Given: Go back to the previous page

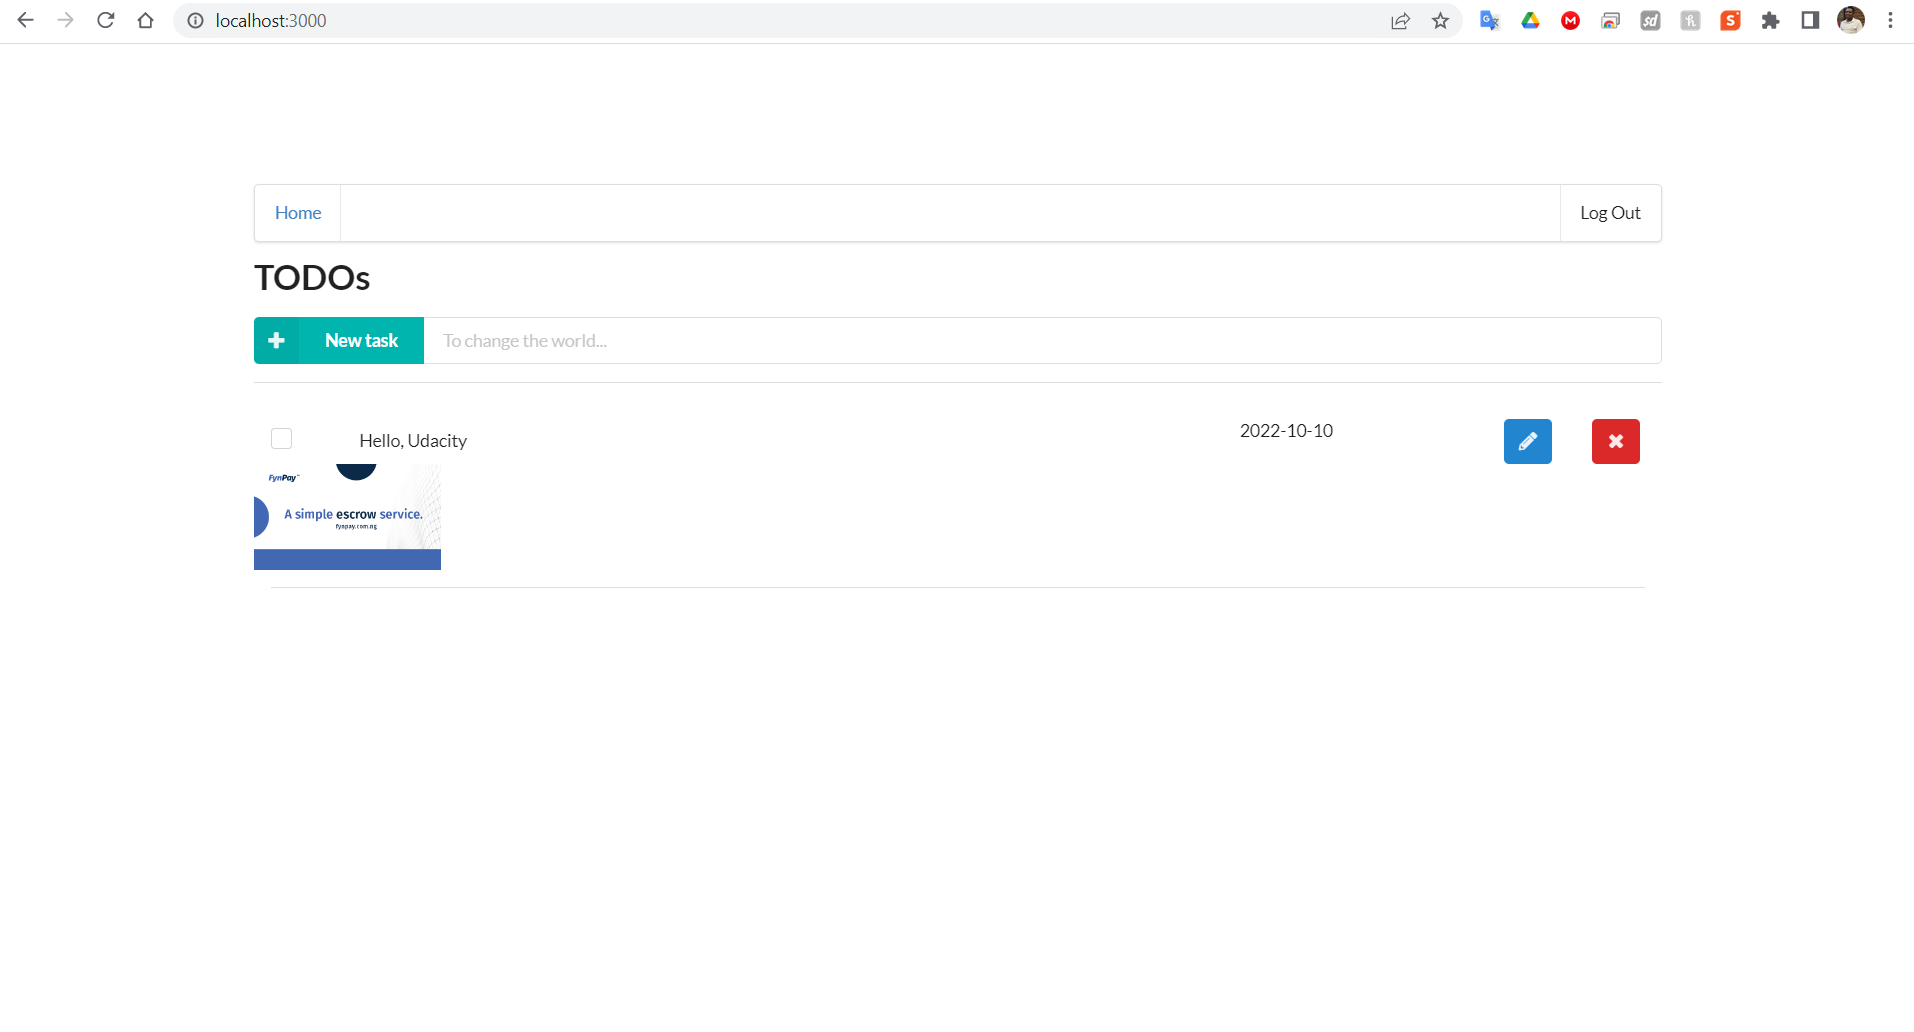Looking at the screenshot, I should coord(26,20).
